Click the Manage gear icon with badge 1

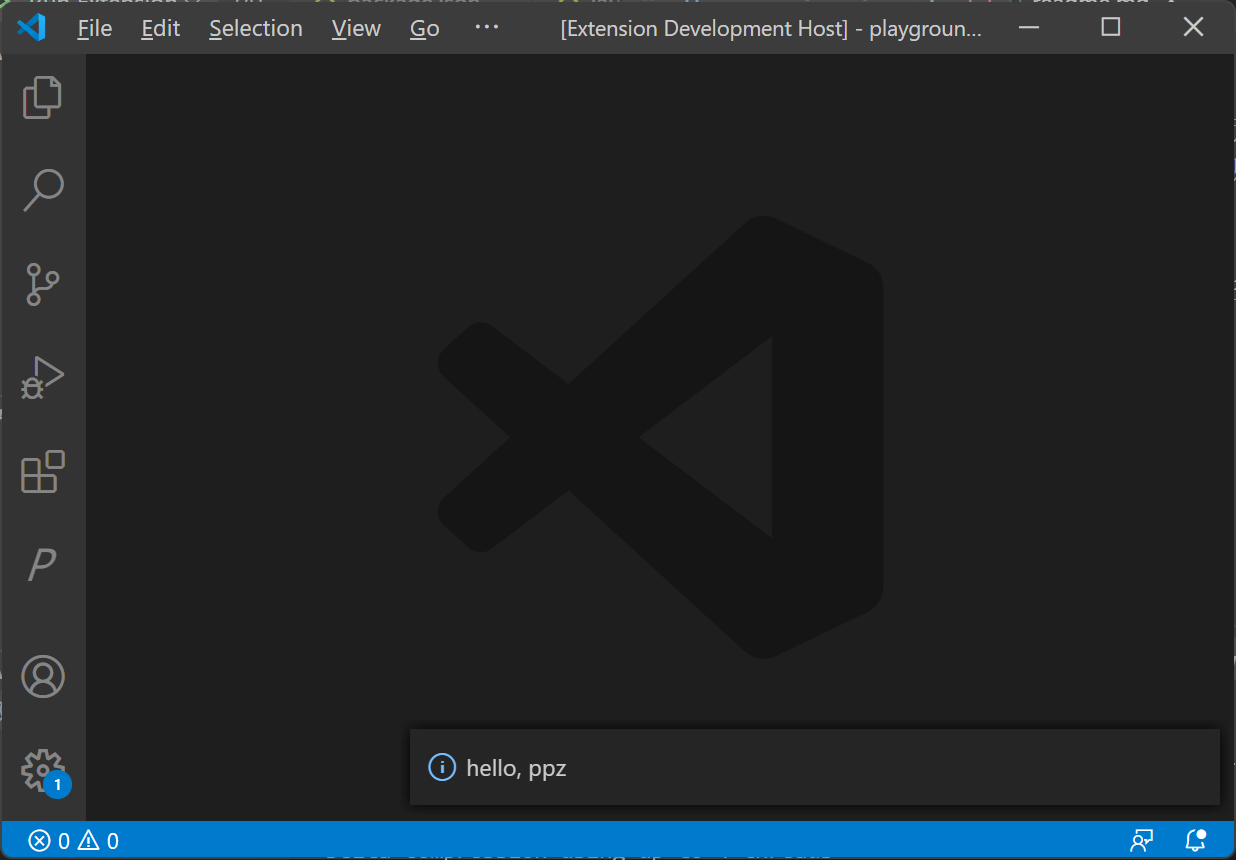coord(42,770)
